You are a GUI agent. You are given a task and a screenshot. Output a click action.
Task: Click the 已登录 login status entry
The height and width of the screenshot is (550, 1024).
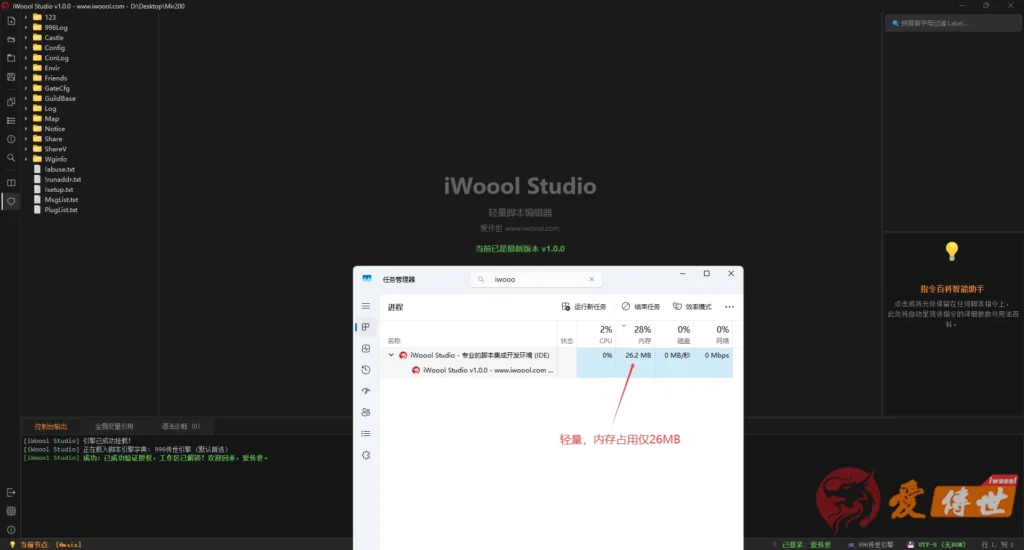[x=802, y=545]
